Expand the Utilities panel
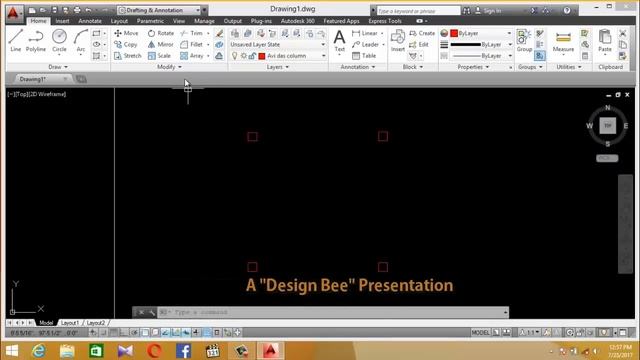 [569, 67]
